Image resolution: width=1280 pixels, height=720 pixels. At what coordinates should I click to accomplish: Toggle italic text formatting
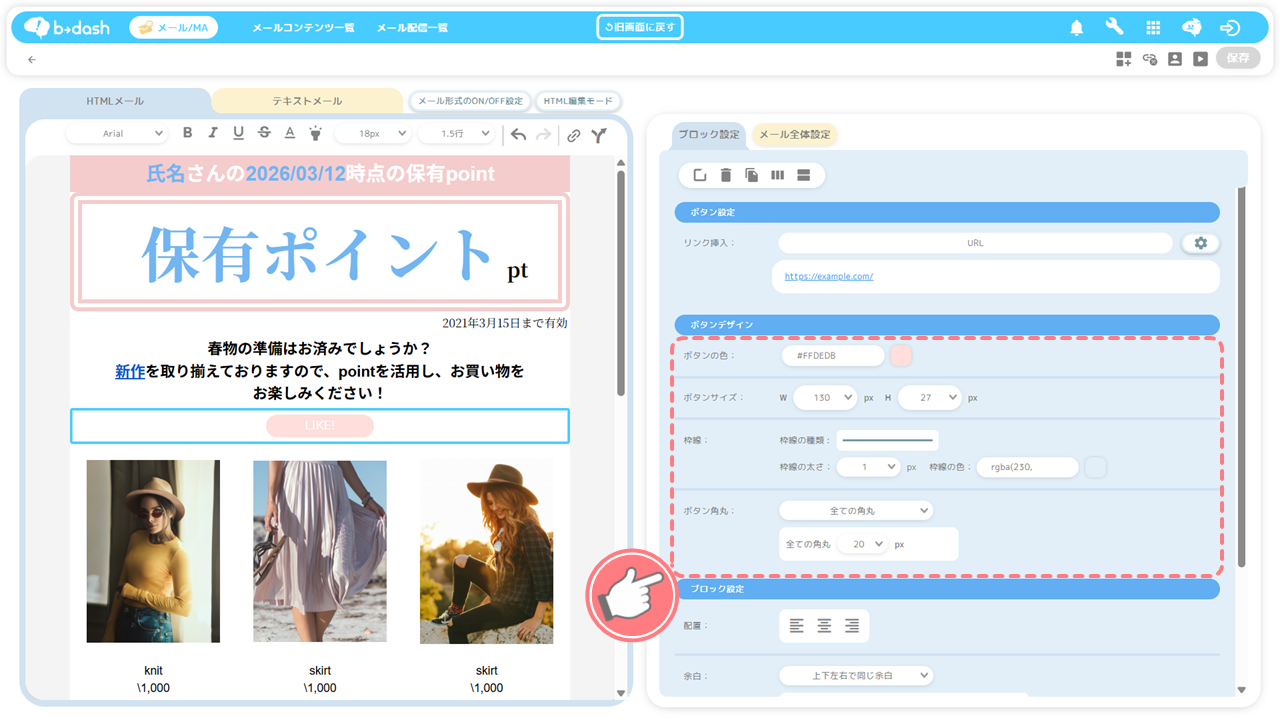pos(212,133)
